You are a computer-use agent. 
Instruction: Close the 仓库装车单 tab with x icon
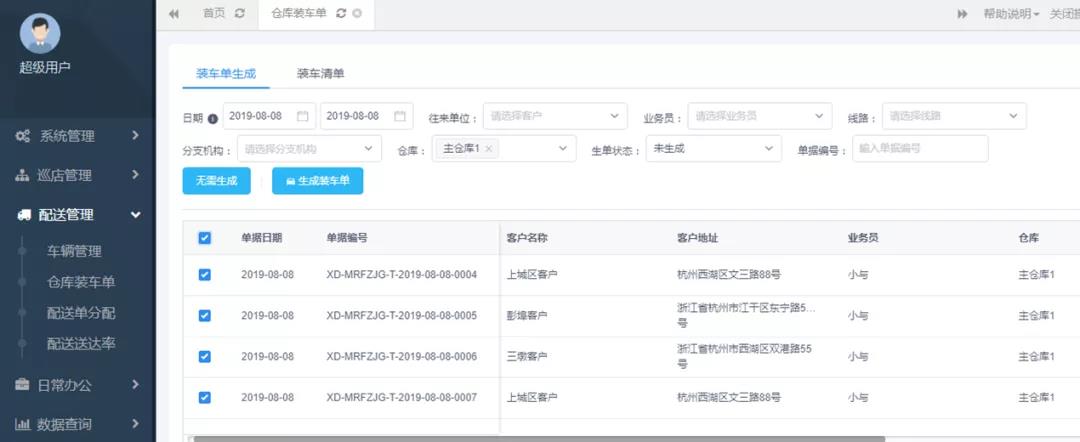point(357,13)
